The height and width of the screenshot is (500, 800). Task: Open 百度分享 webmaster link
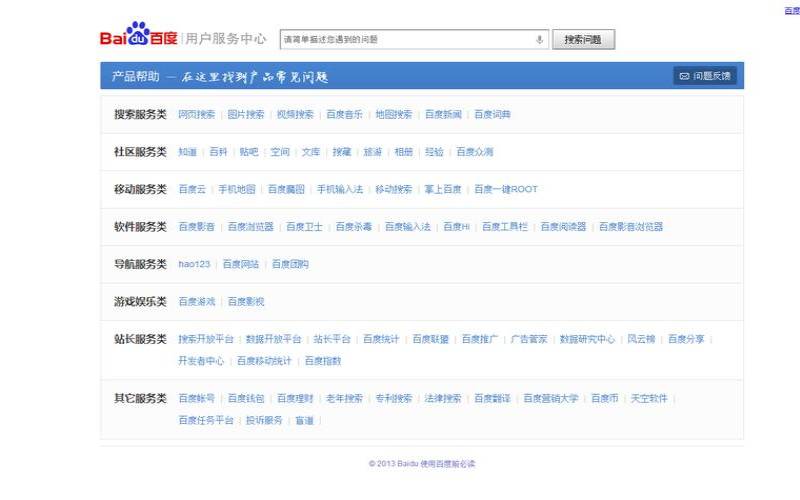pos(686,339)
